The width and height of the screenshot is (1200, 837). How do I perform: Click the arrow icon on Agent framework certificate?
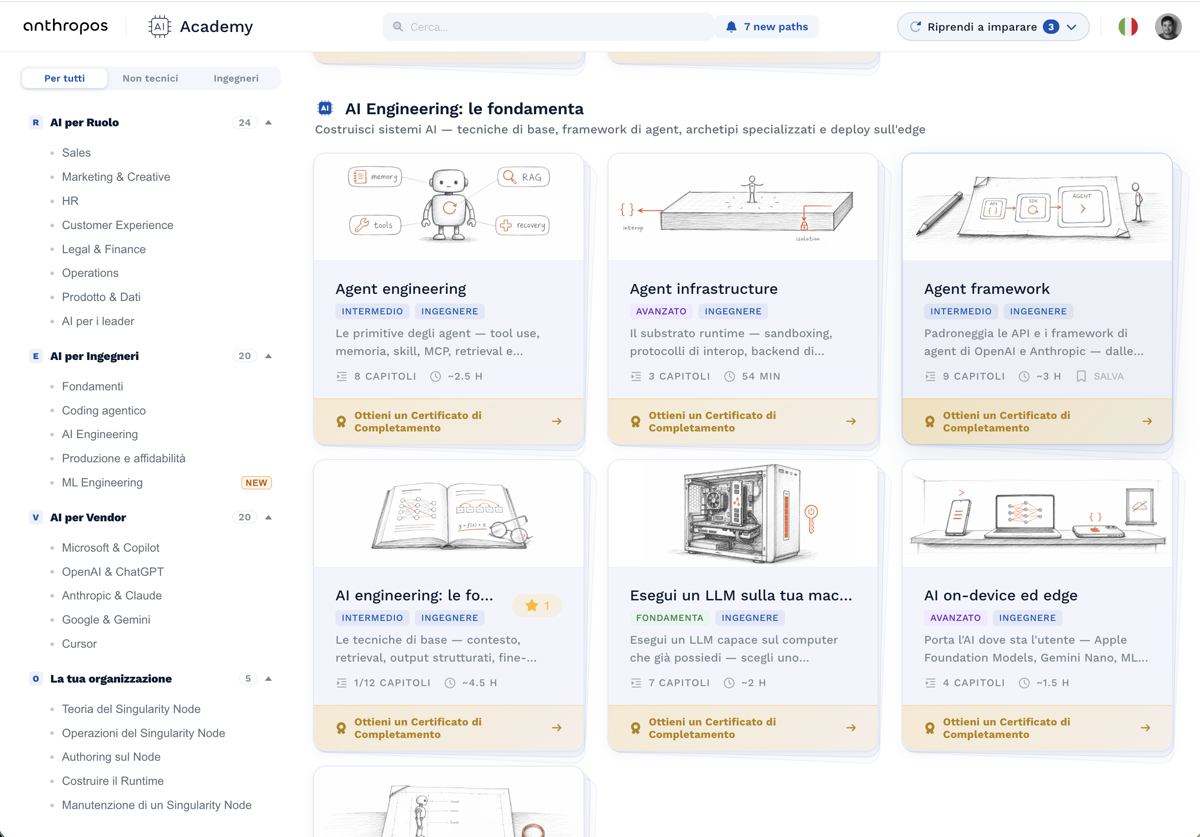coord(1146,422)
